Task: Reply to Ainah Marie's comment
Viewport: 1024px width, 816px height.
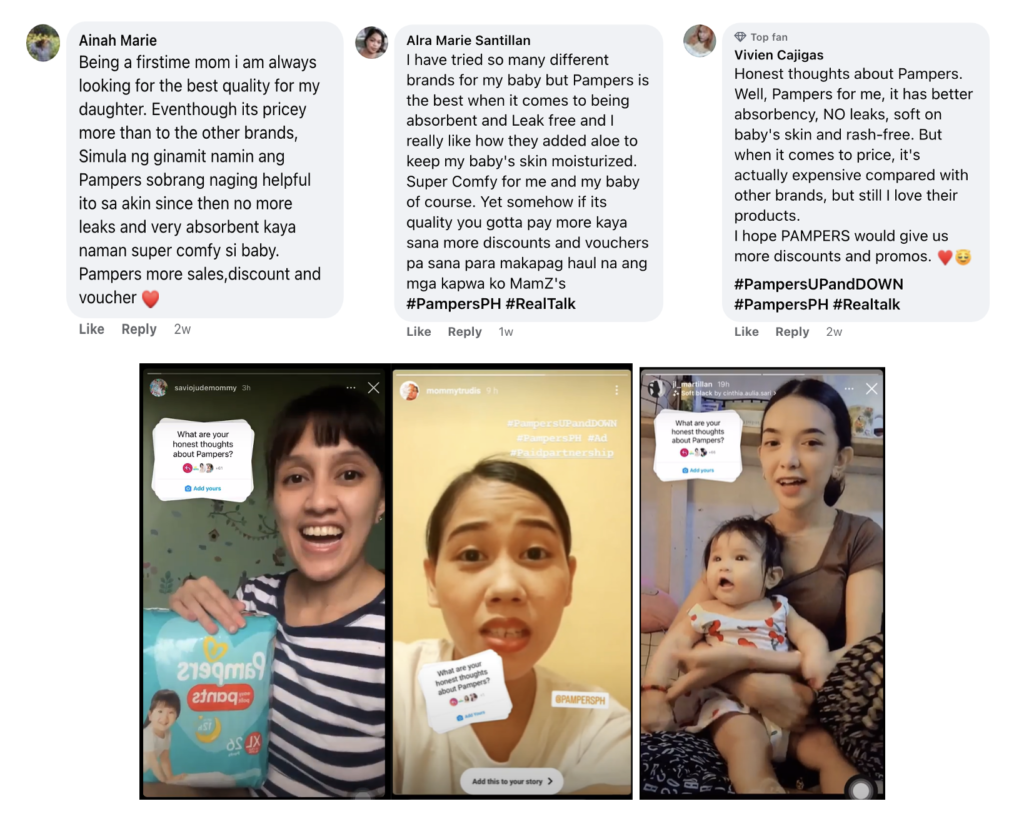Action: (139, 329)
